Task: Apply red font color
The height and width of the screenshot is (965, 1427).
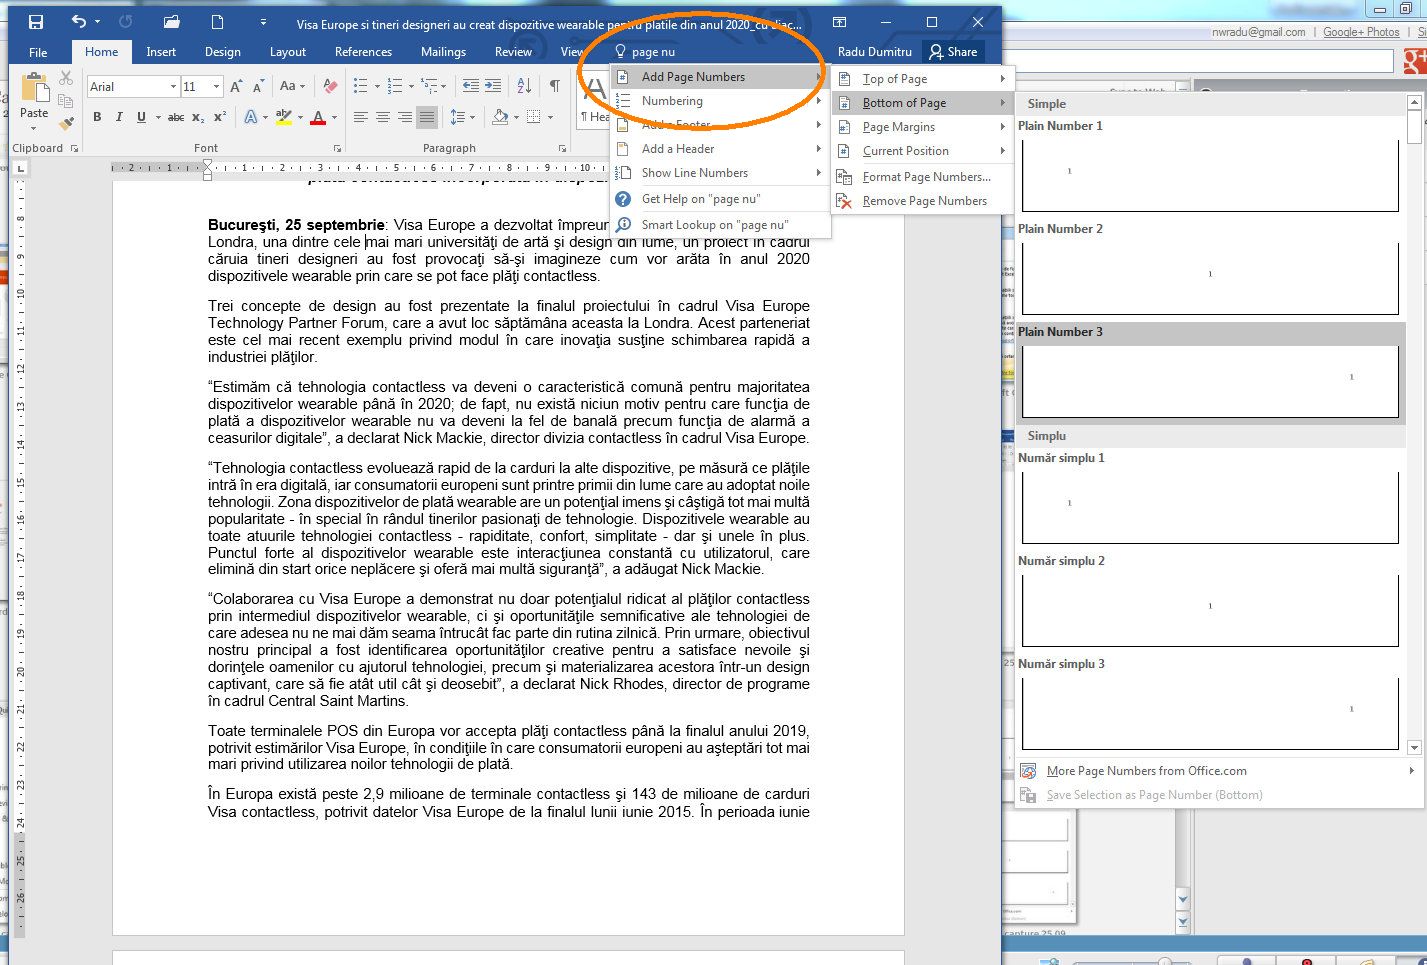Action: [x=318, y=117]
